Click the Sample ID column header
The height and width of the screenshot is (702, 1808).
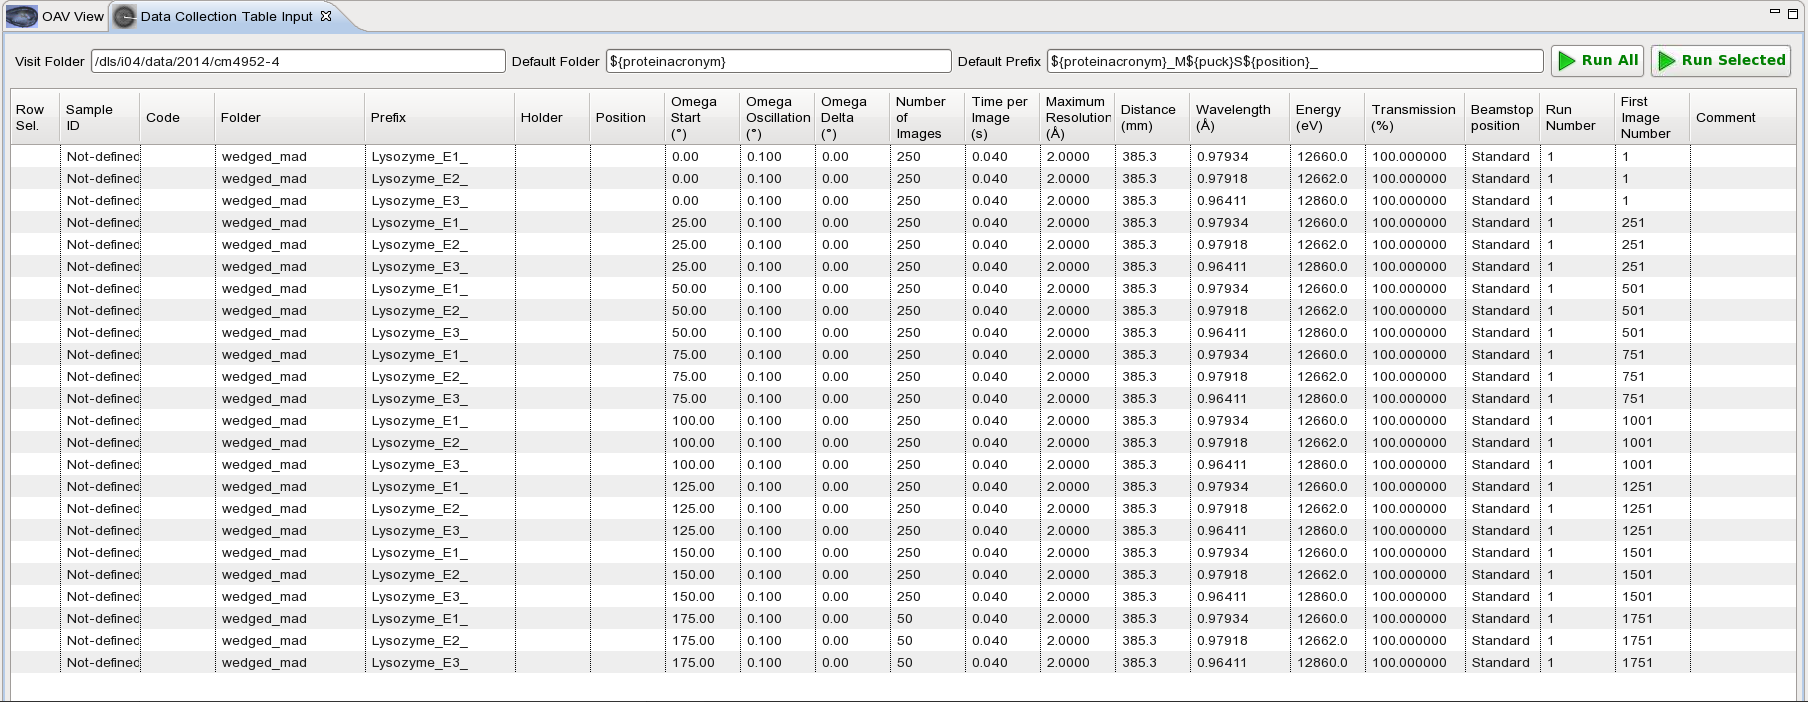click(100, 118)
